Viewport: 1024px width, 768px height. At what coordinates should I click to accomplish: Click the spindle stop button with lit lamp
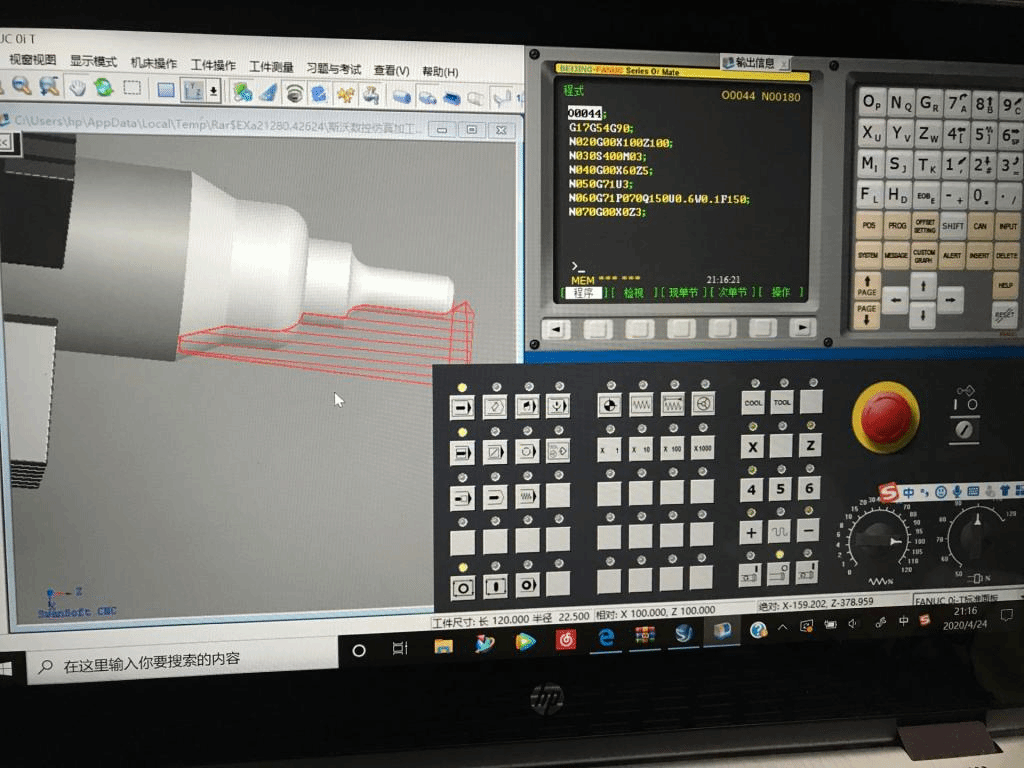(778, 574)
